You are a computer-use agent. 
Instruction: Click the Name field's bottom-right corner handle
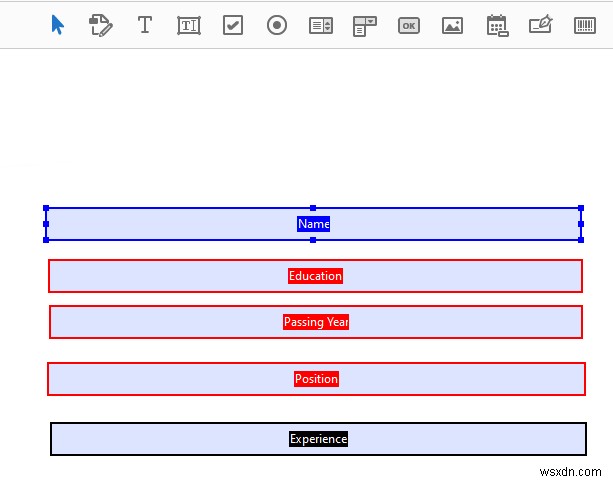pos(581,240)
